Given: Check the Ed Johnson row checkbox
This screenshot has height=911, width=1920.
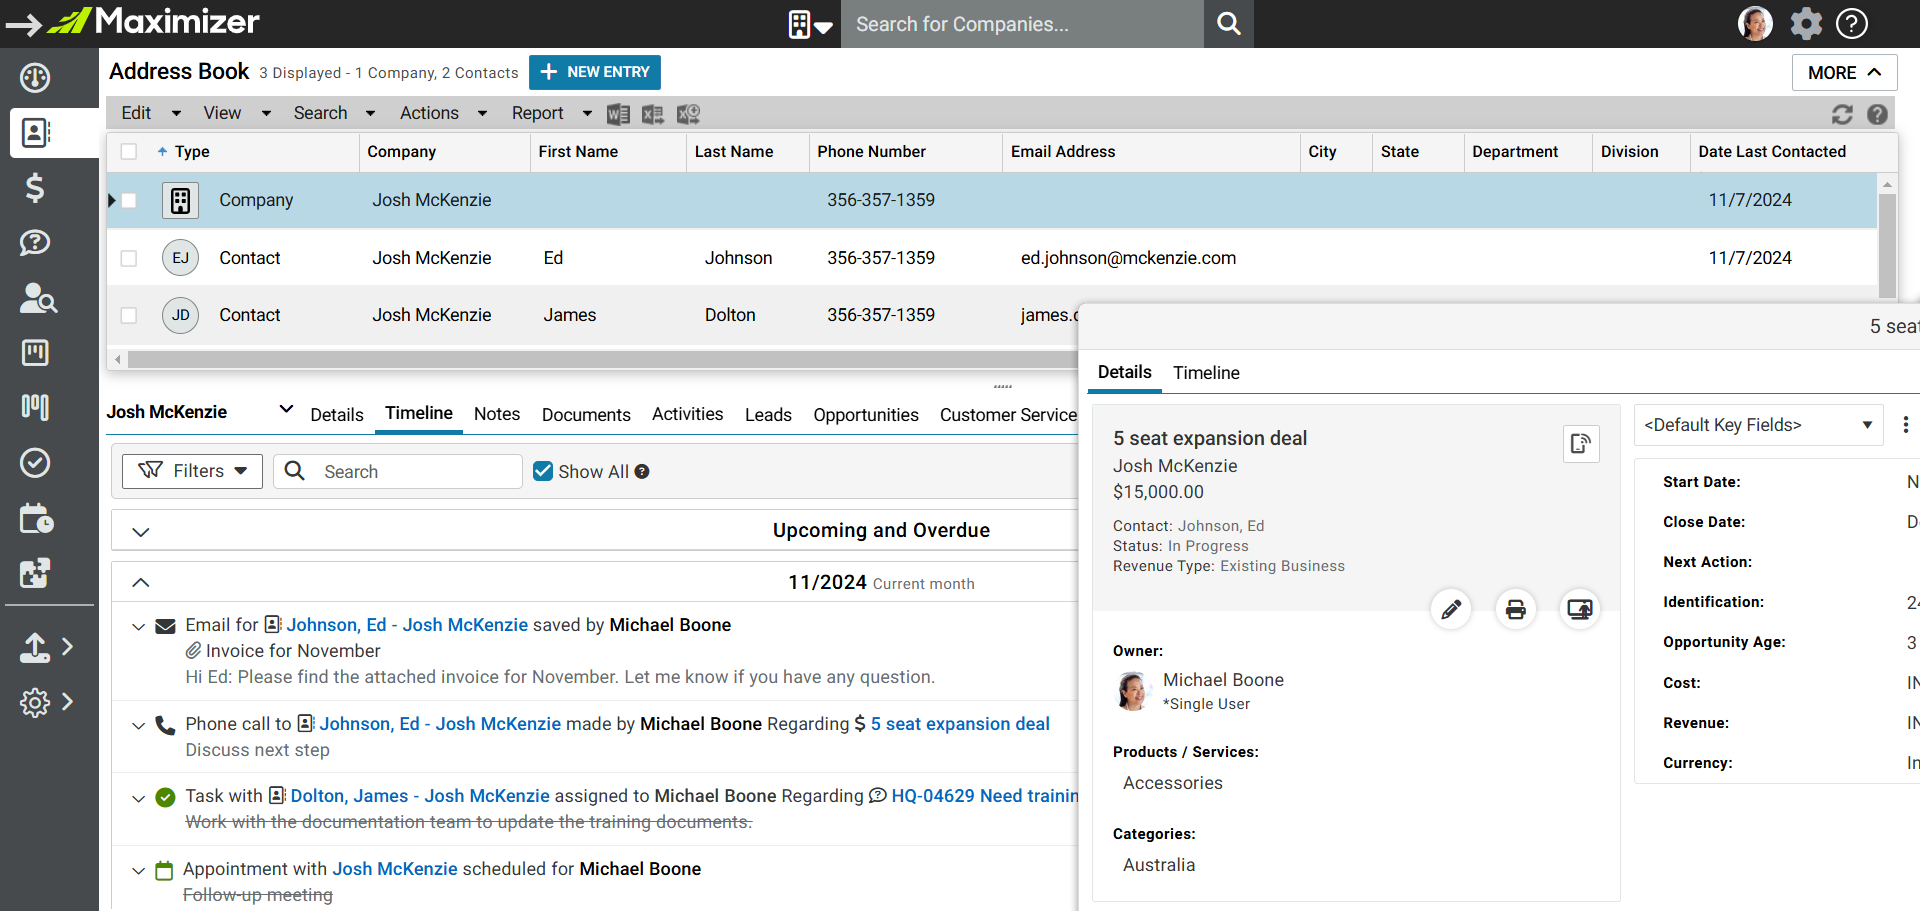Looking at the screenshot, I should [129, 258].
